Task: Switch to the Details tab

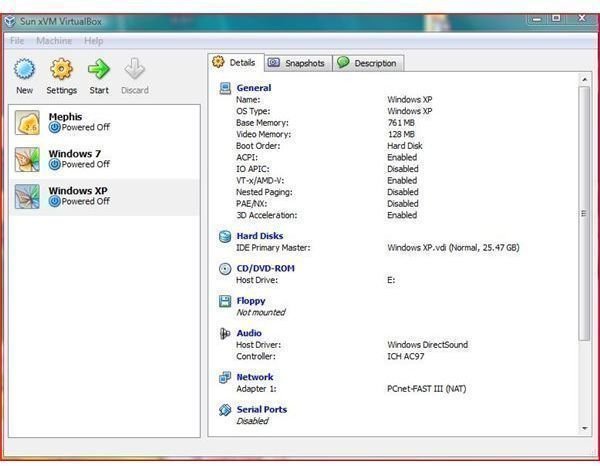Action: pos(236,62)
